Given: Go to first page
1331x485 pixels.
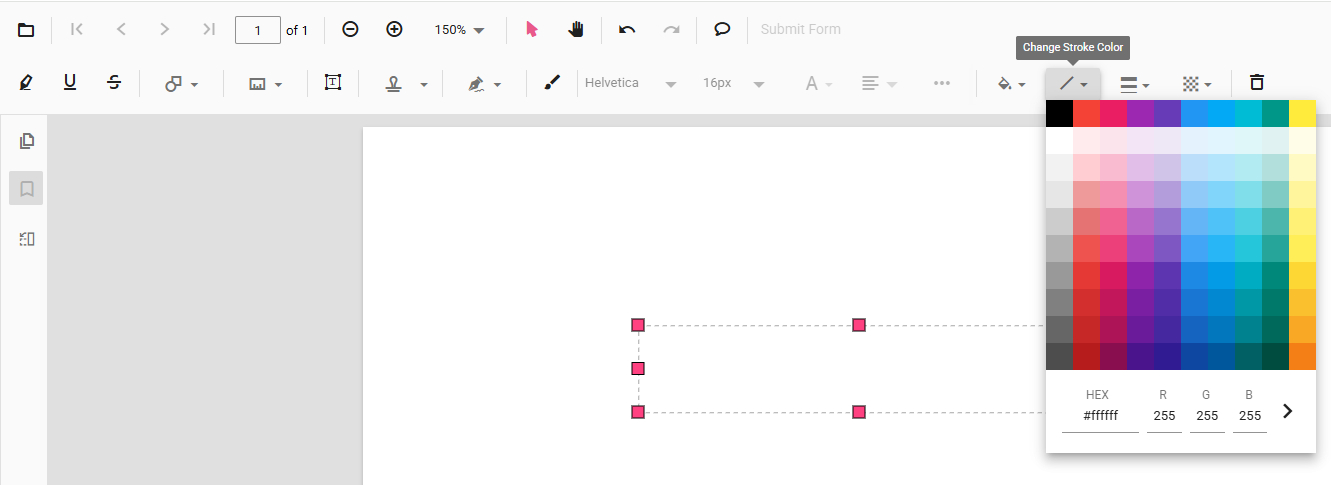Looking at the screenshot, I should point(77,29).
